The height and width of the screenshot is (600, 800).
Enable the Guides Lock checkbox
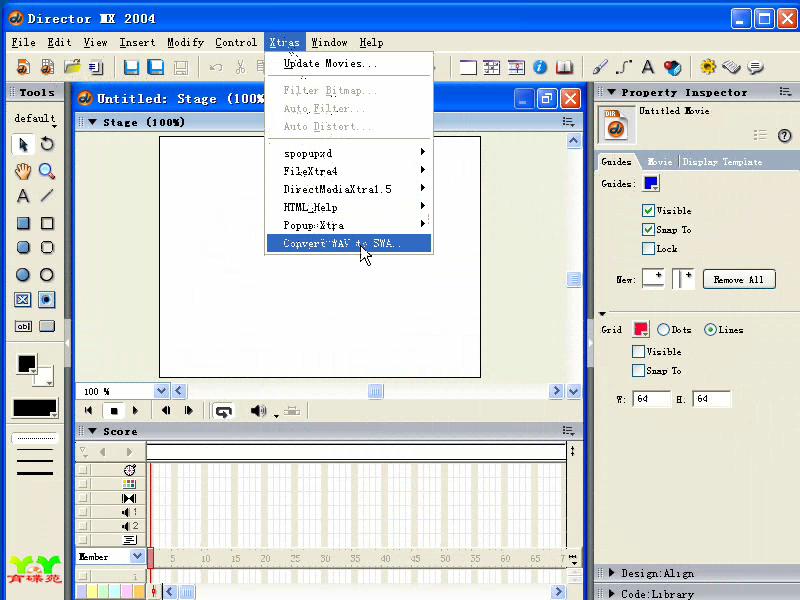[648, 248]
